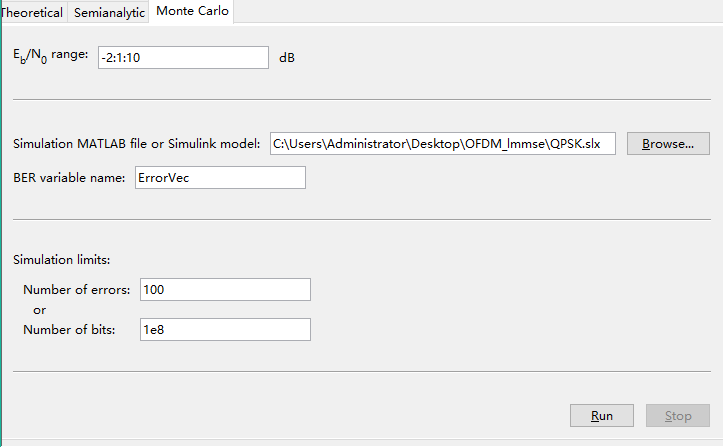Select the Monte Carlo tab
Viewport: 723px width, 447px height.
pyautogui.click(x=192, y=11)
